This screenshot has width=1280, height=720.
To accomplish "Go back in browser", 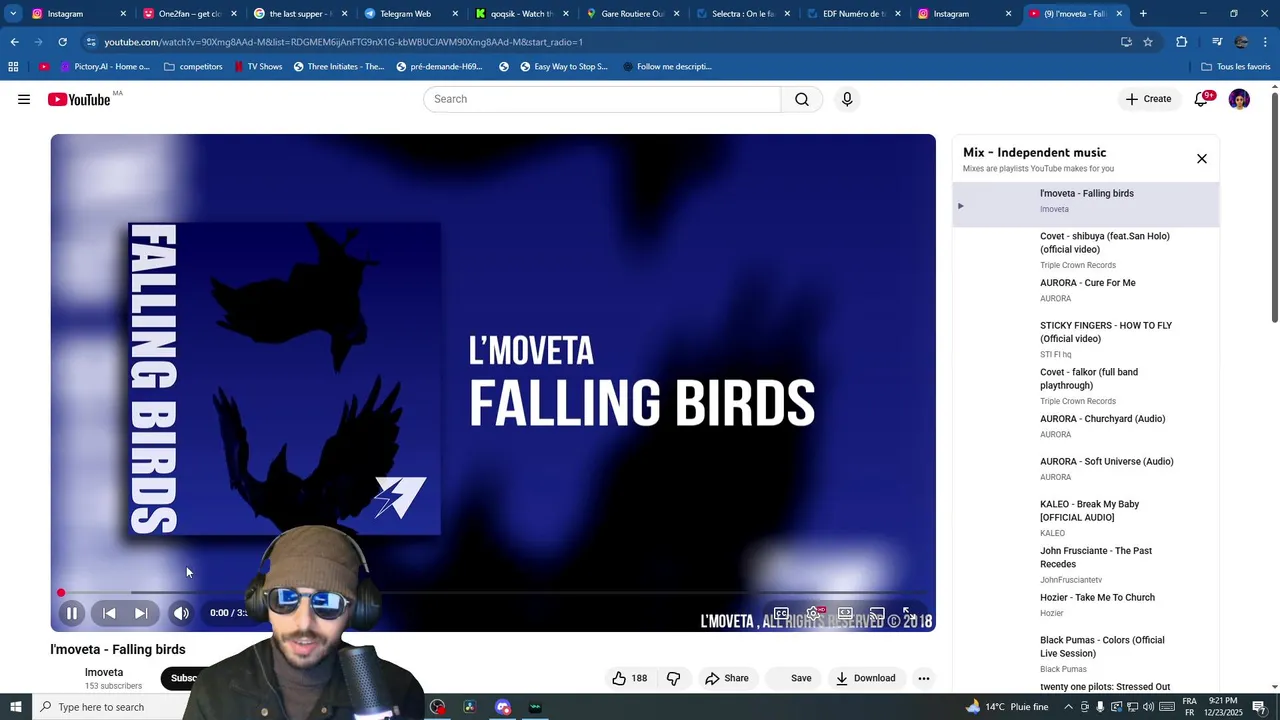I will [x=14, y=42].
